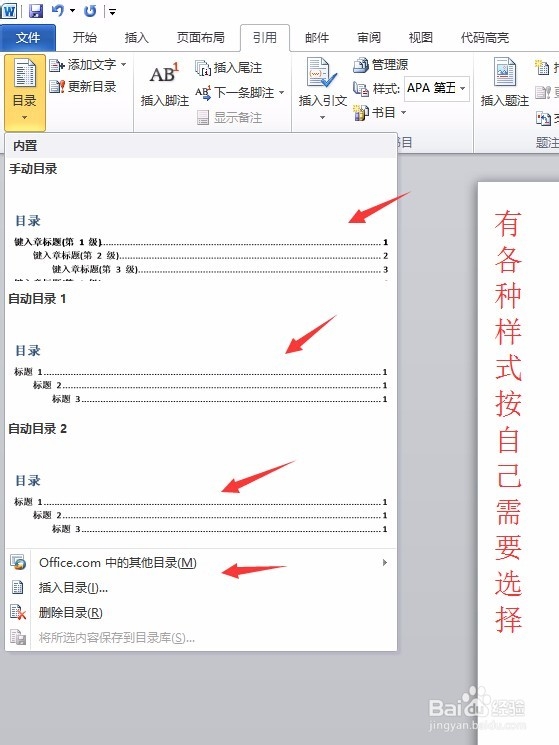Click the 样式 icon in citations group

click(x=361, y=88)
